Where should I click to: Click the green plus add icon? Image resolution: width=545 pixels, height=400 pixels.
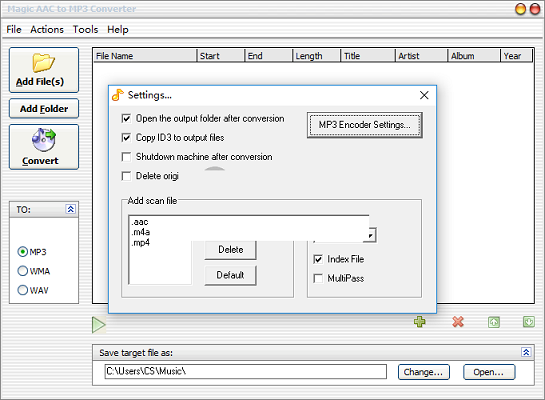tap(420, 322)
